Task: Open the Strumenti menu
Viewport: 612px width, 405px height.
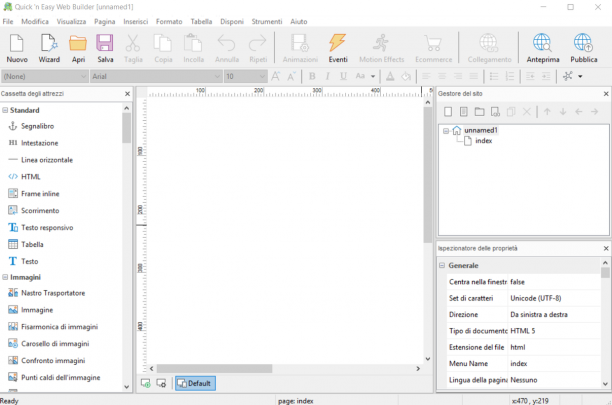Action: pos(267,21)
